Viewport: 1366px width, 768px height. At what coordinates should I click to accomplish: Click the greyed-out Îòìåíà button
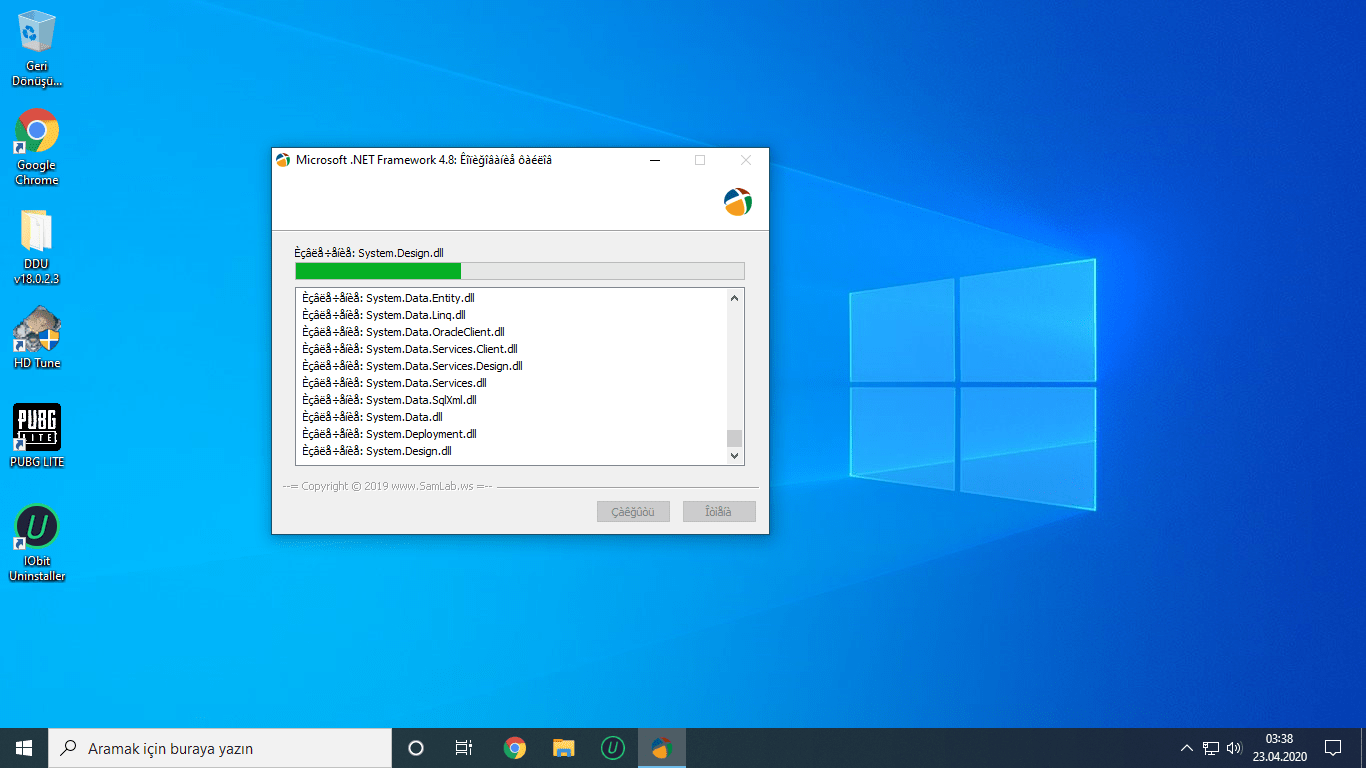(719, 512)
